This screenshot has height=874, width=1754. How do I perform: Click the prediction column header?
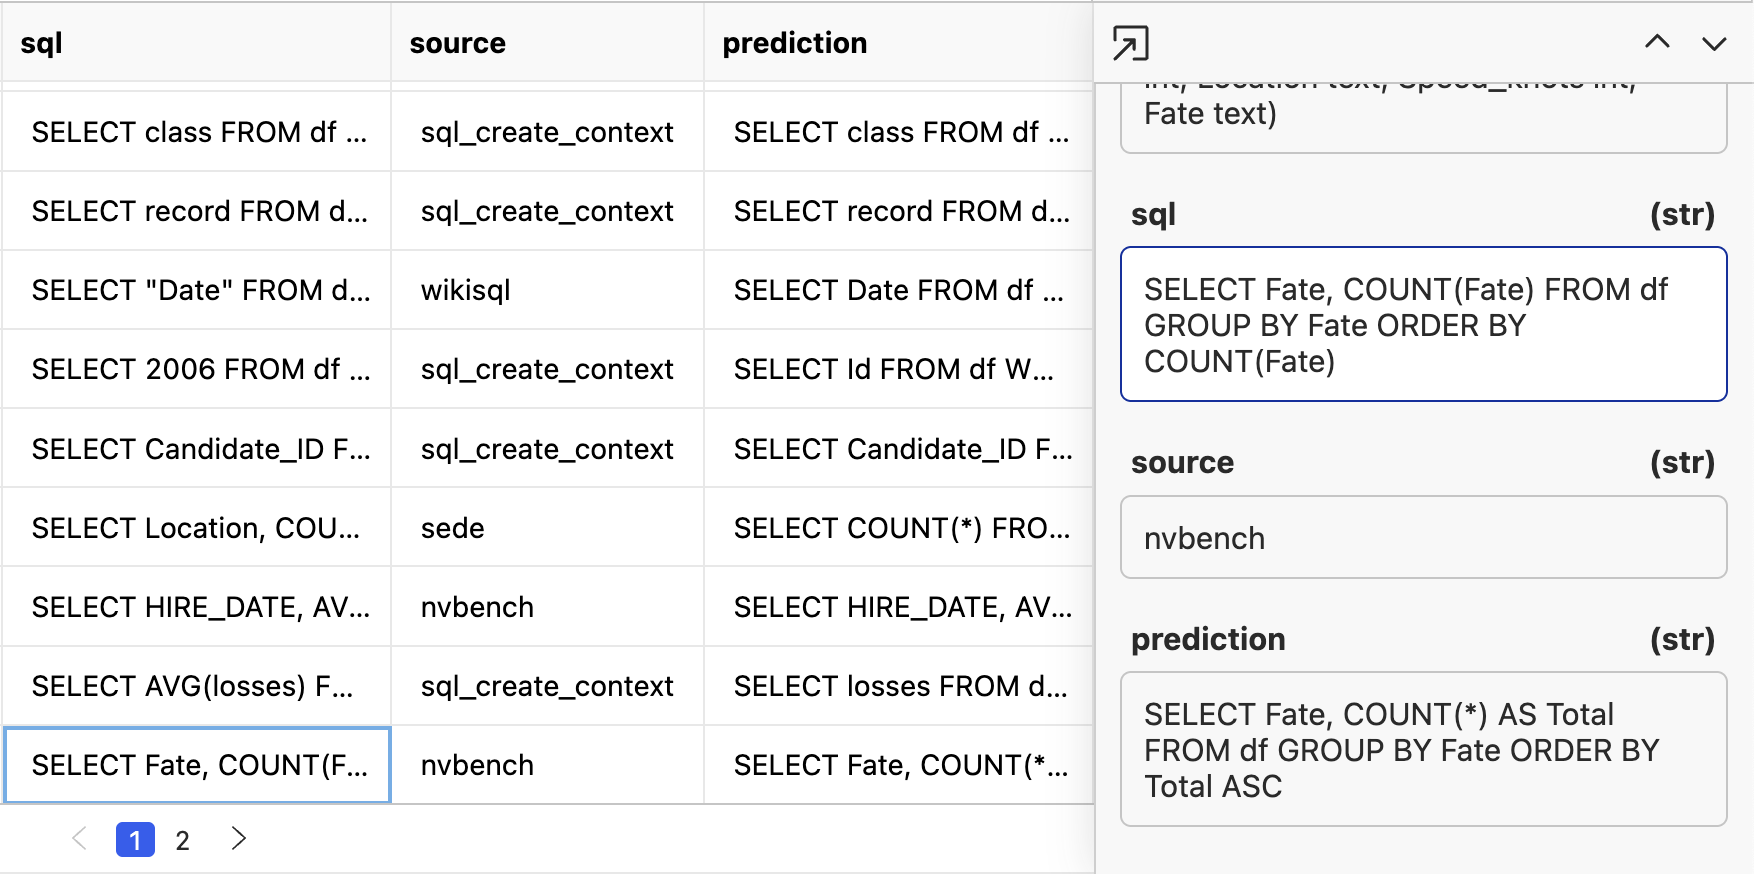coord(794,42)
